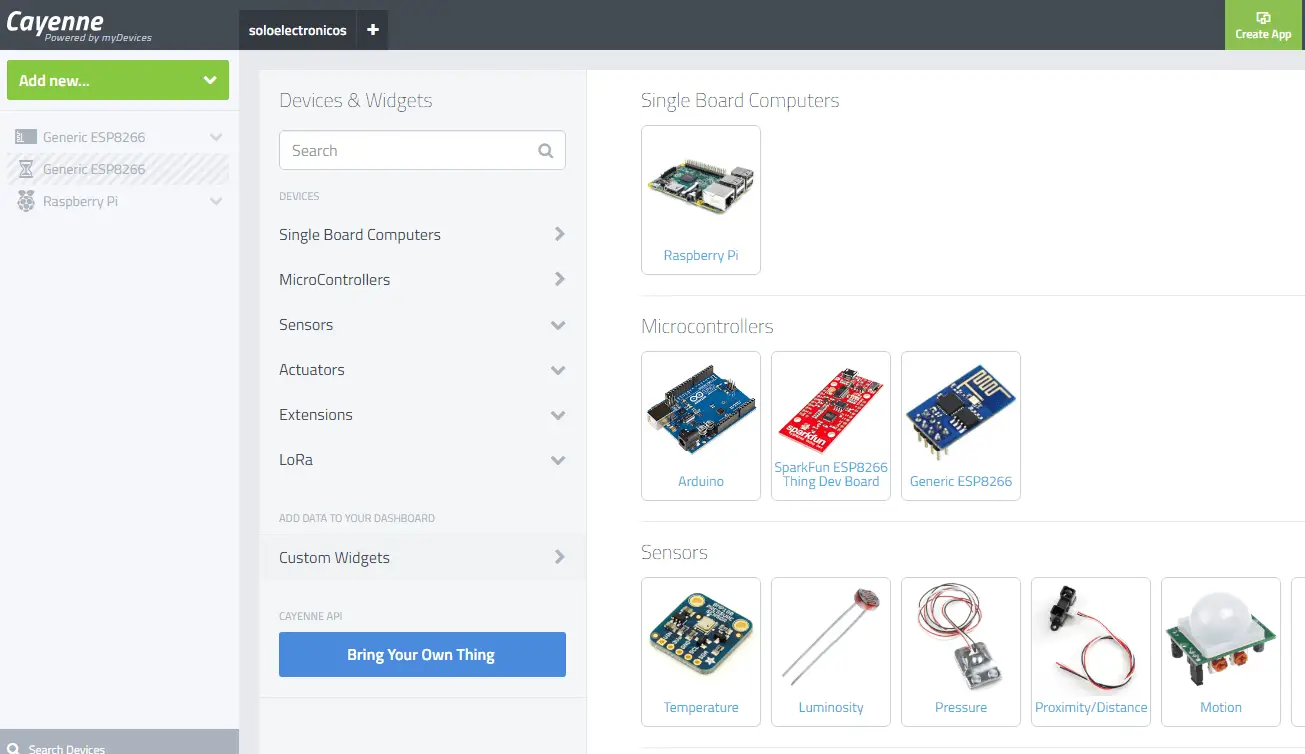Click the search magnifier in Devices & Widgets
The image size is (1305, 754).
[x=545, y=151]
